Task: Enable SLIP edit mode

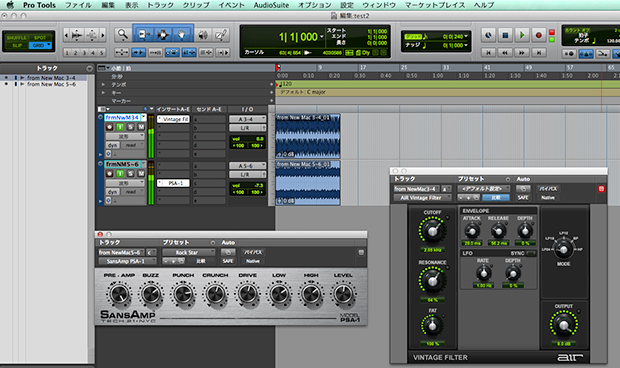Action: (17, 45)
